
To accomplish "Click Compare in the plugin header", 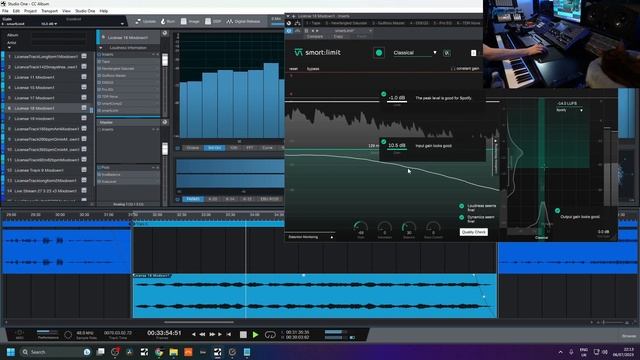I will [x=315, y=36].
